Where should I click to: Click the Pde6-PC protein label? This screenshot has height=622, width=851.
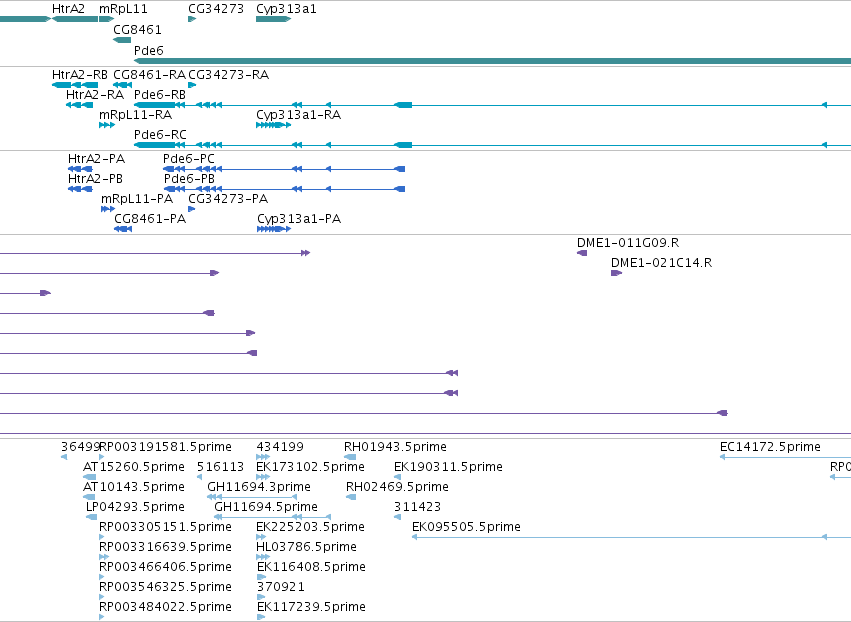tap(189, 158)
